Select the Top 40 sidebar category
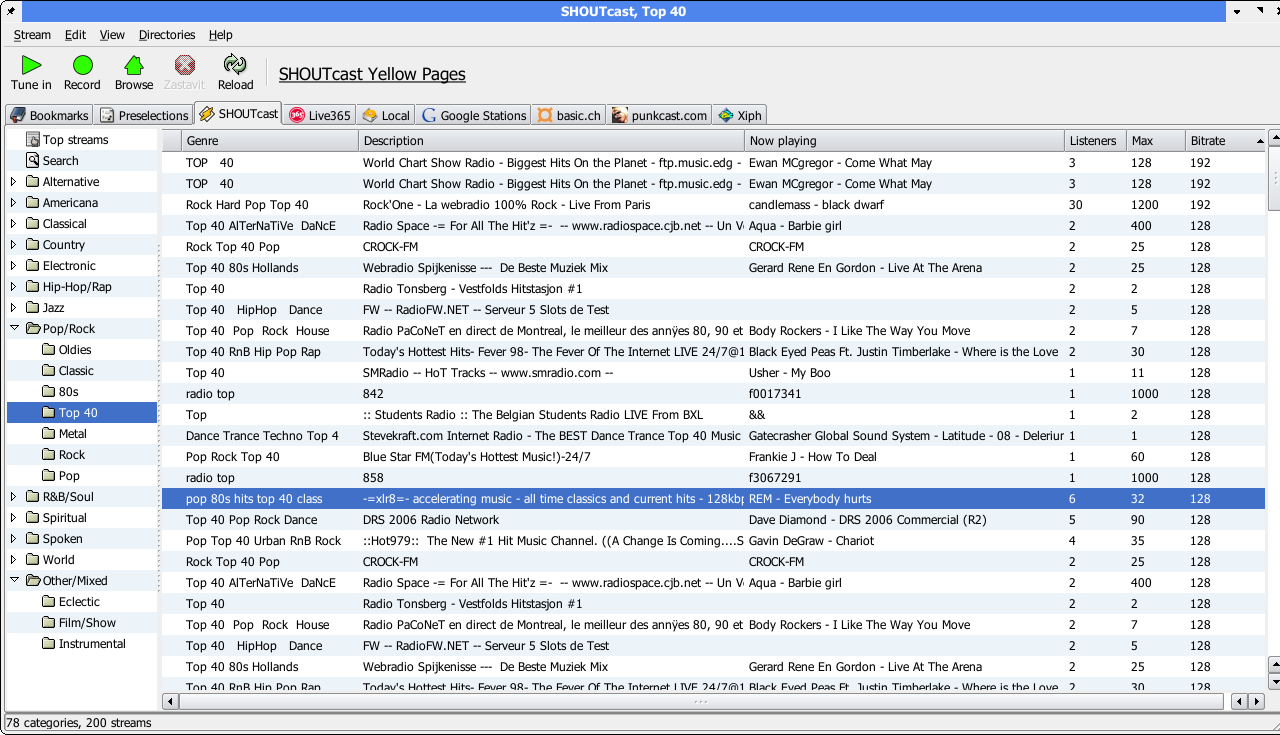The image size is (1280, 735). 82,413
